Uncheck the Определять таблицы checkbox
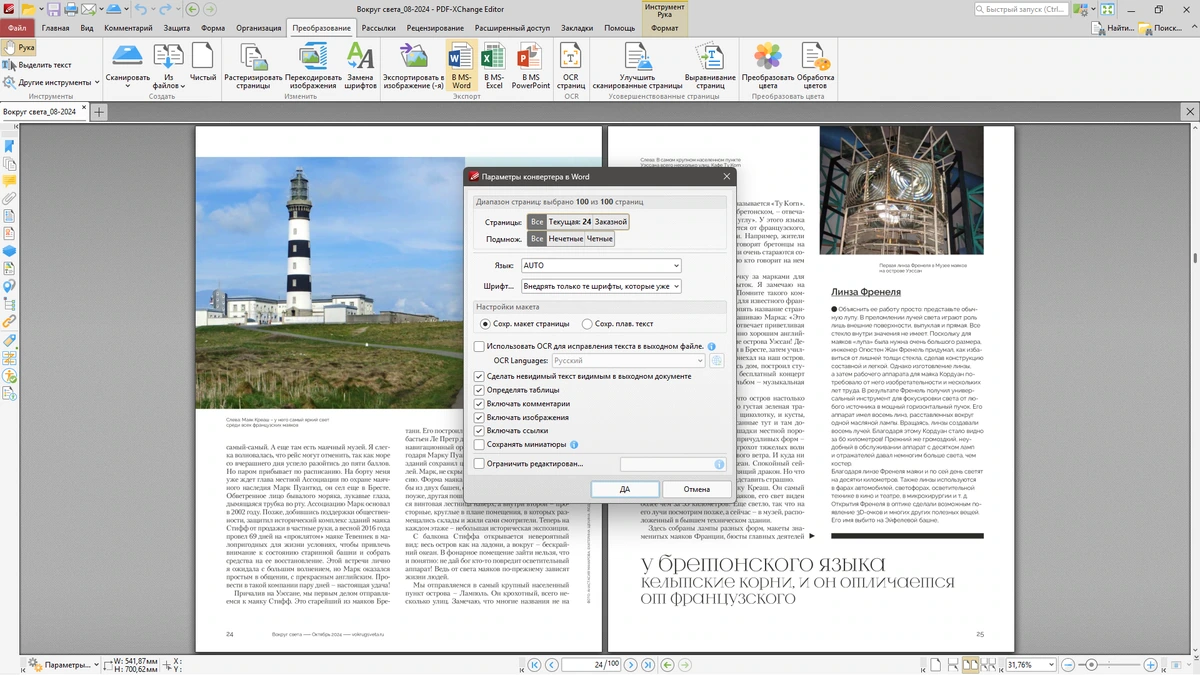The image size is (1200, 675). (x=479, y=390)
